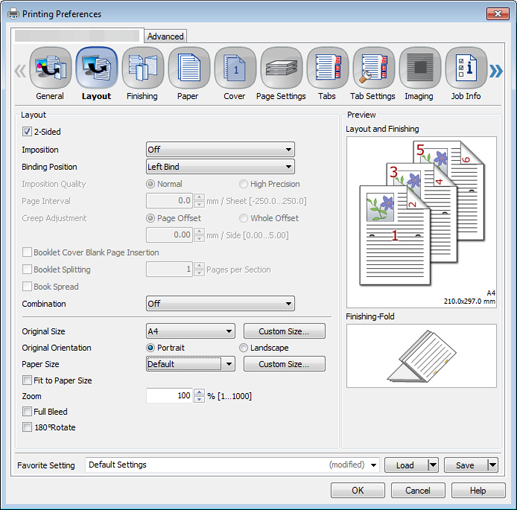Open the Tab Settings icon

(x=374, y=68)
